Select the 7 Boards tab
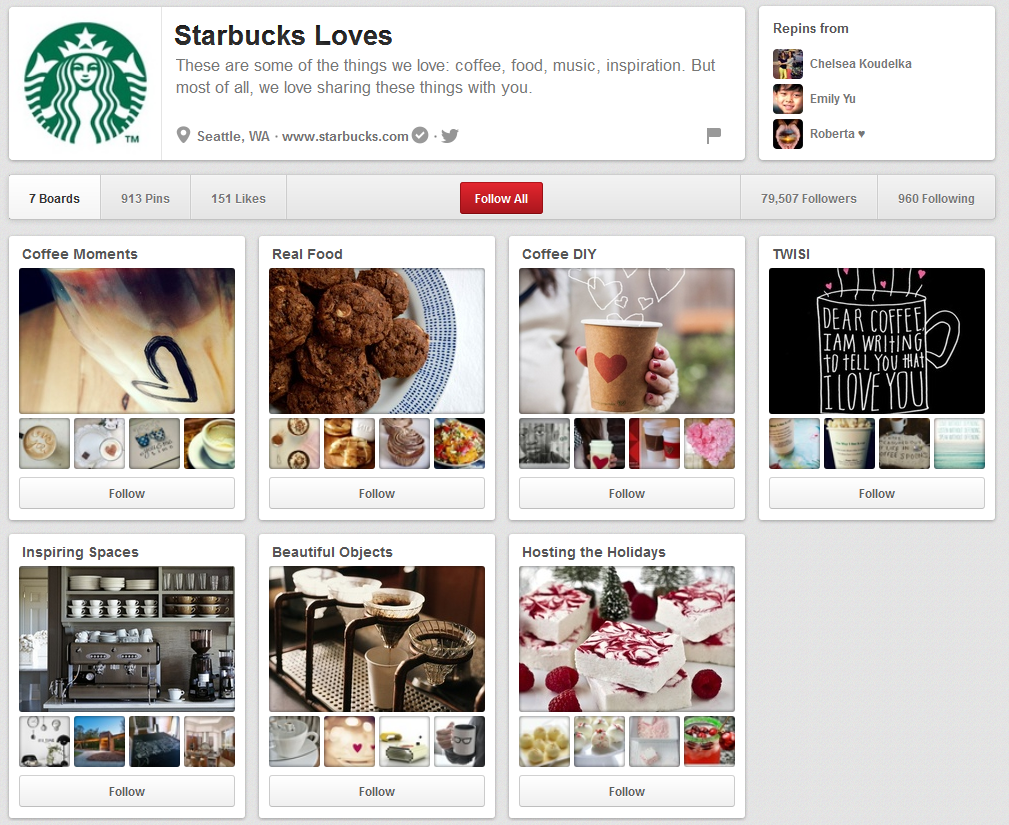Image resolution: width=1009 pixels, height=825 pixels. pyautogui.click(x=55, y=198)
